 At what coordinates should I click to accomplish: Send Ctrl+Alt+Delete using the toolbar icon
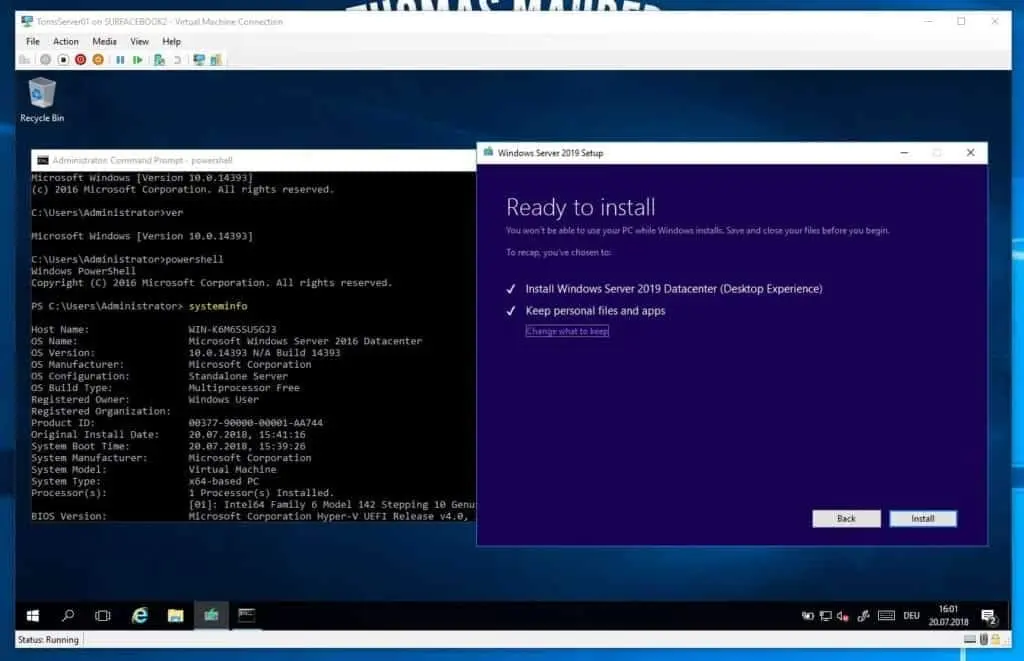(x=26, y=59)
